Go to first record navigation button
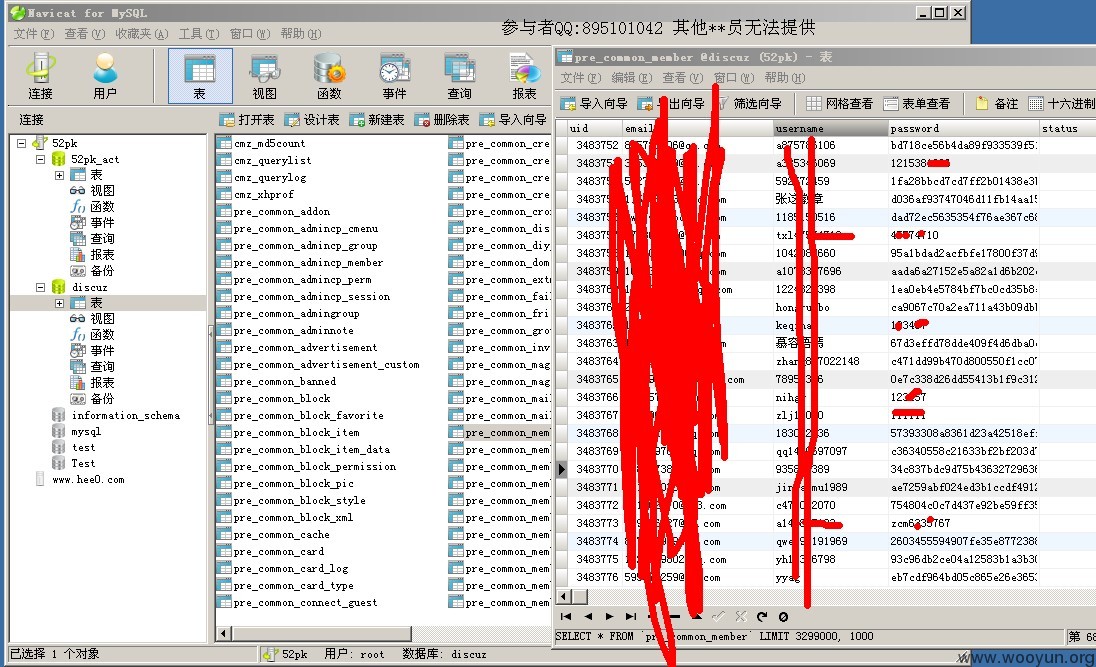The width and height of the screenshot is (1096, 667). tap(566, 617)
